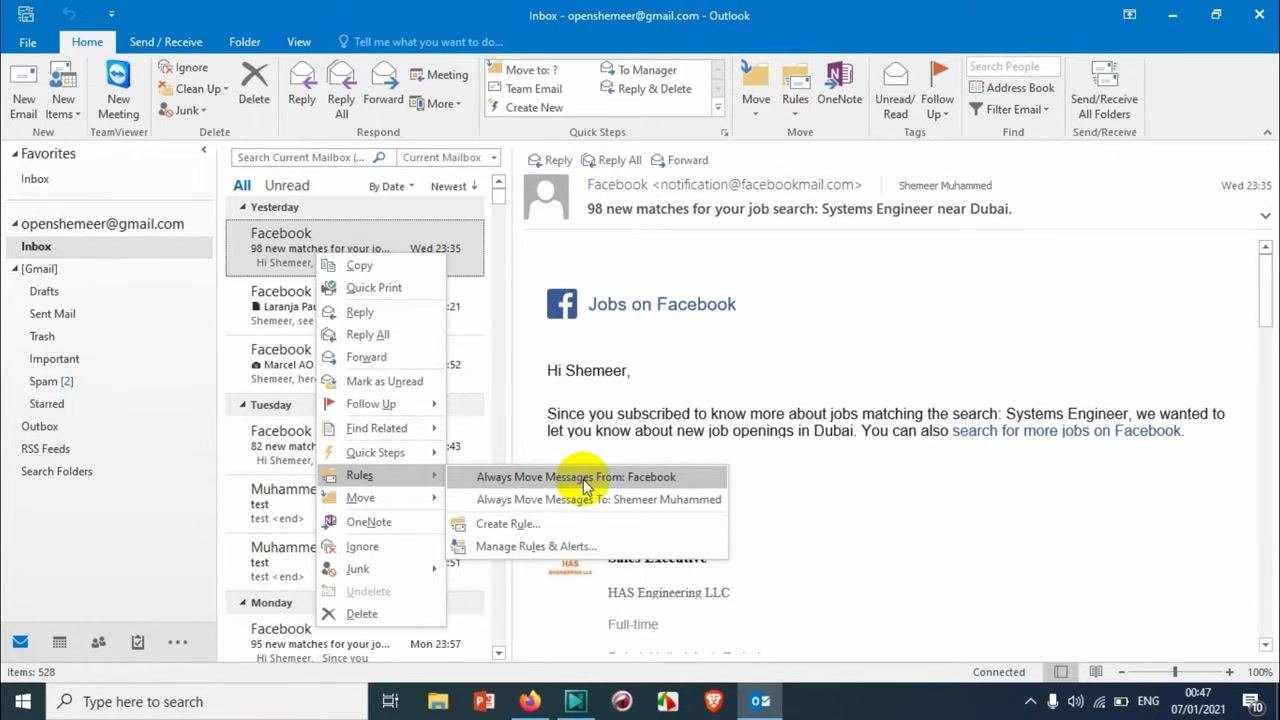Click the Save/Send quick access icon
1280x720 pixels.
click(x=25, y=14)
